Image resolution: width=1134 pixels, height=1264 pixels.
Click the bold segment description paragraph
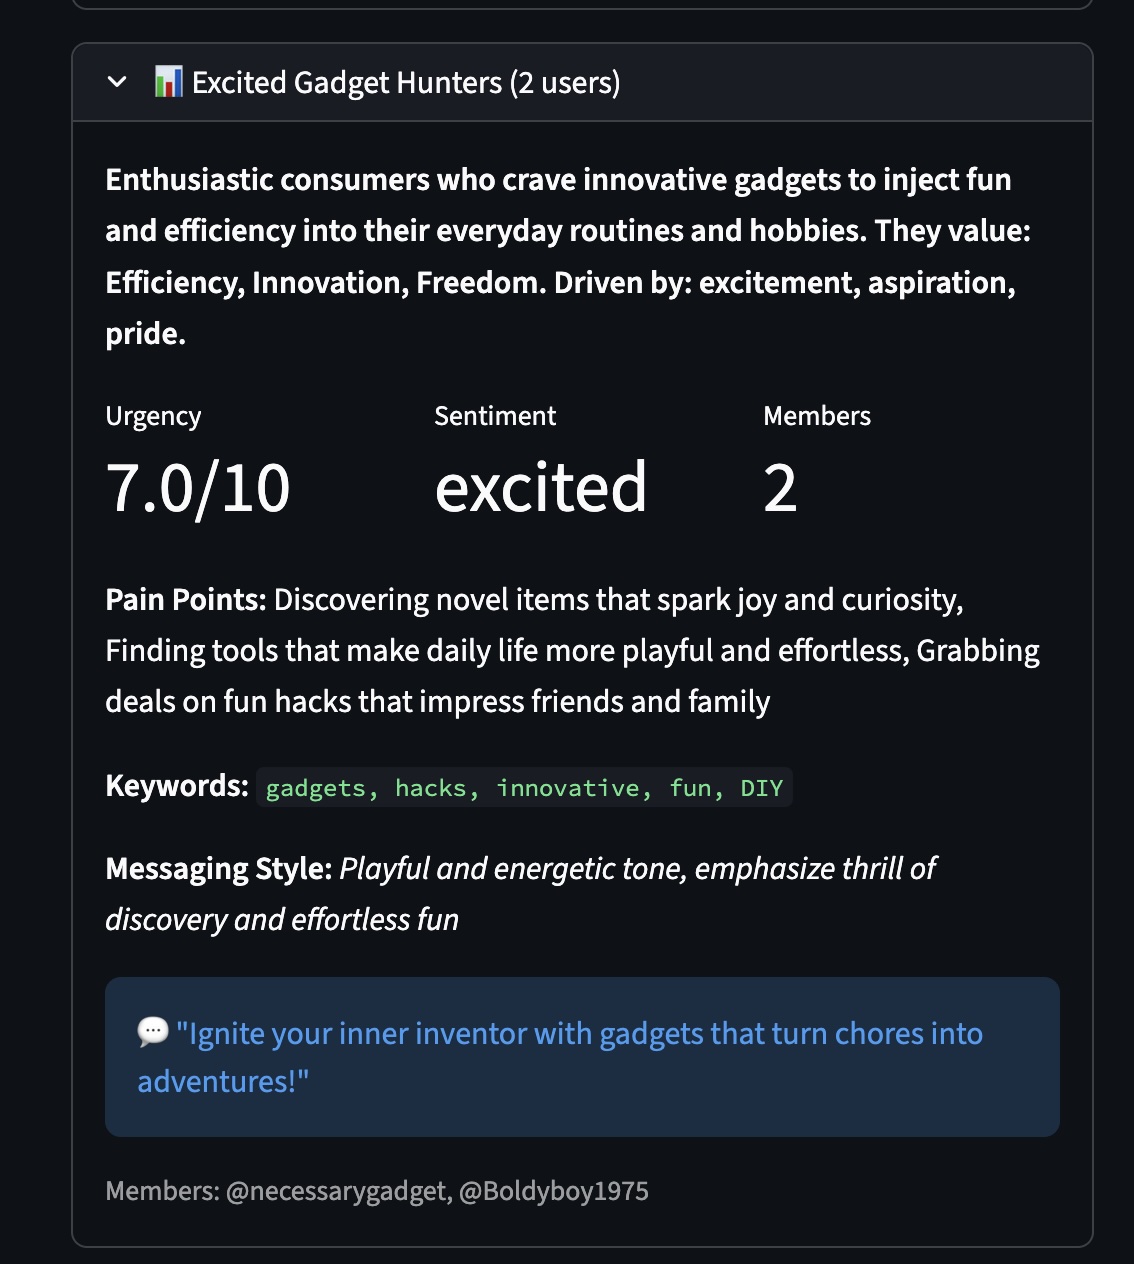pyautogui.click(x=567, y=256)
